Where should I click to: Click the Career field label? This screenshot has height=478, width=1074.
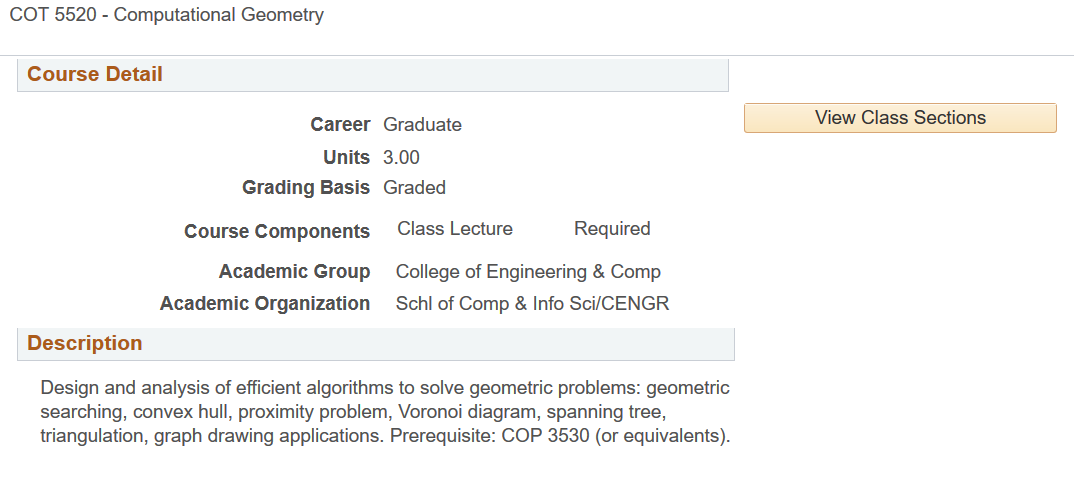coord(340,125)
